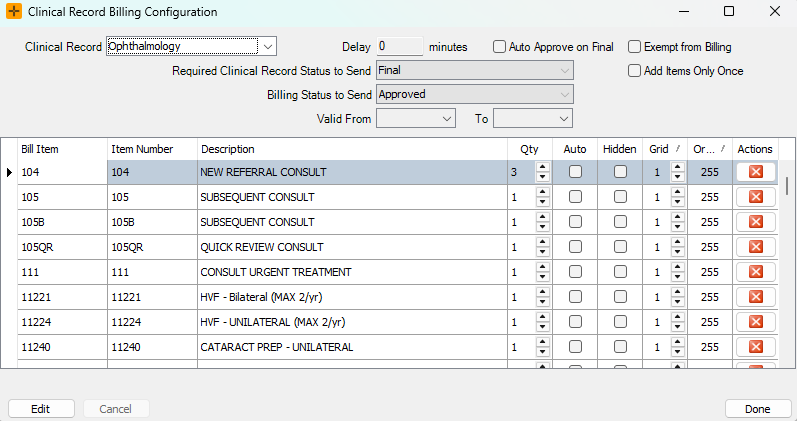
Task: Click the Done button
Action: point(758,409)
